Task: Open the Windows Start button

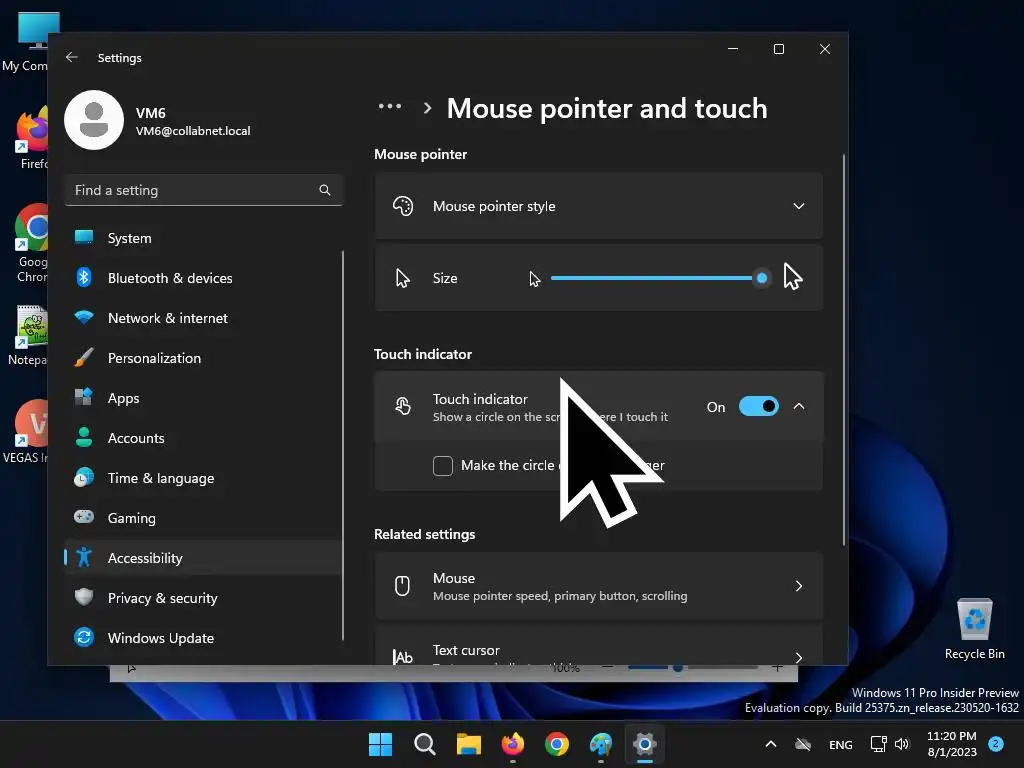Action: (380, 744)
